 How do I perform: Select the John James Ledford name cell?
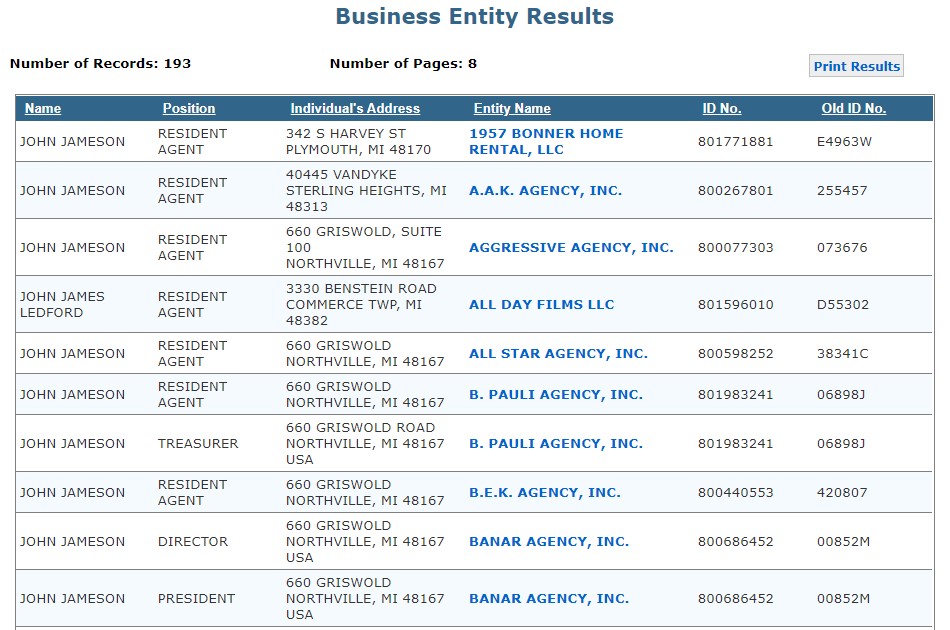click(62, 304)
